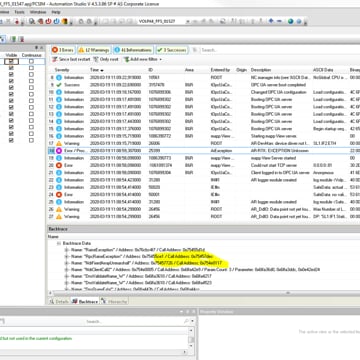The image size is (360, 360).
Task: Toggle Visible checkbox in the first logger row
Action: (x=11, y=61)
